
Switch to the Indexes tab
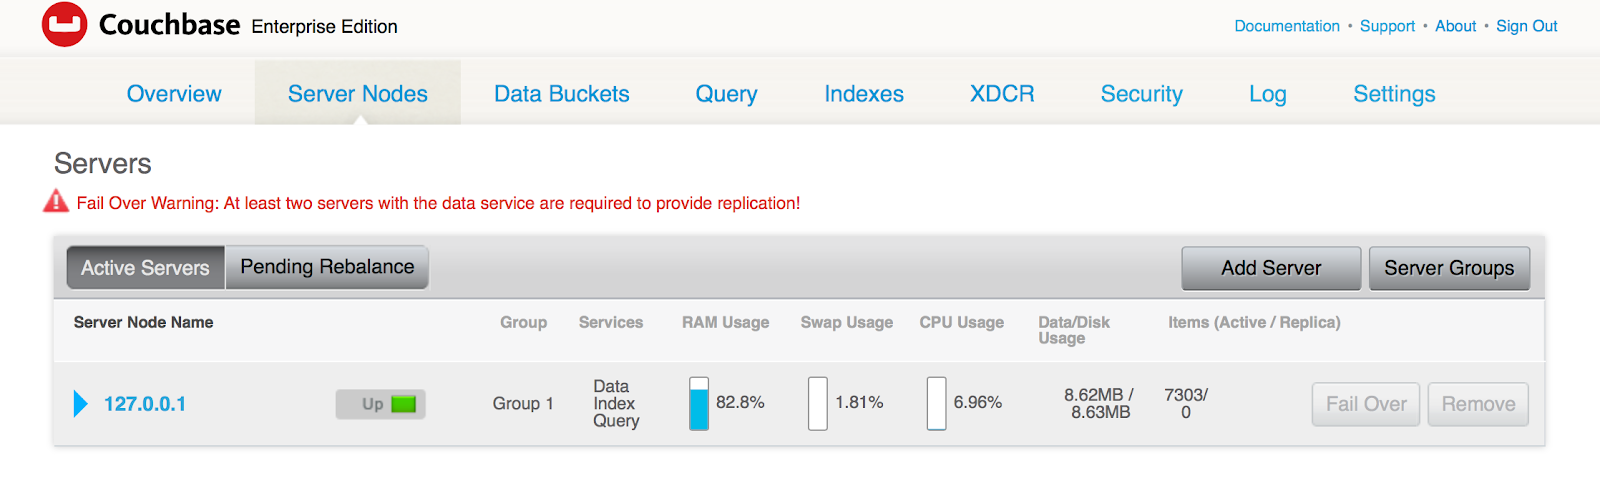click(864, 94)
